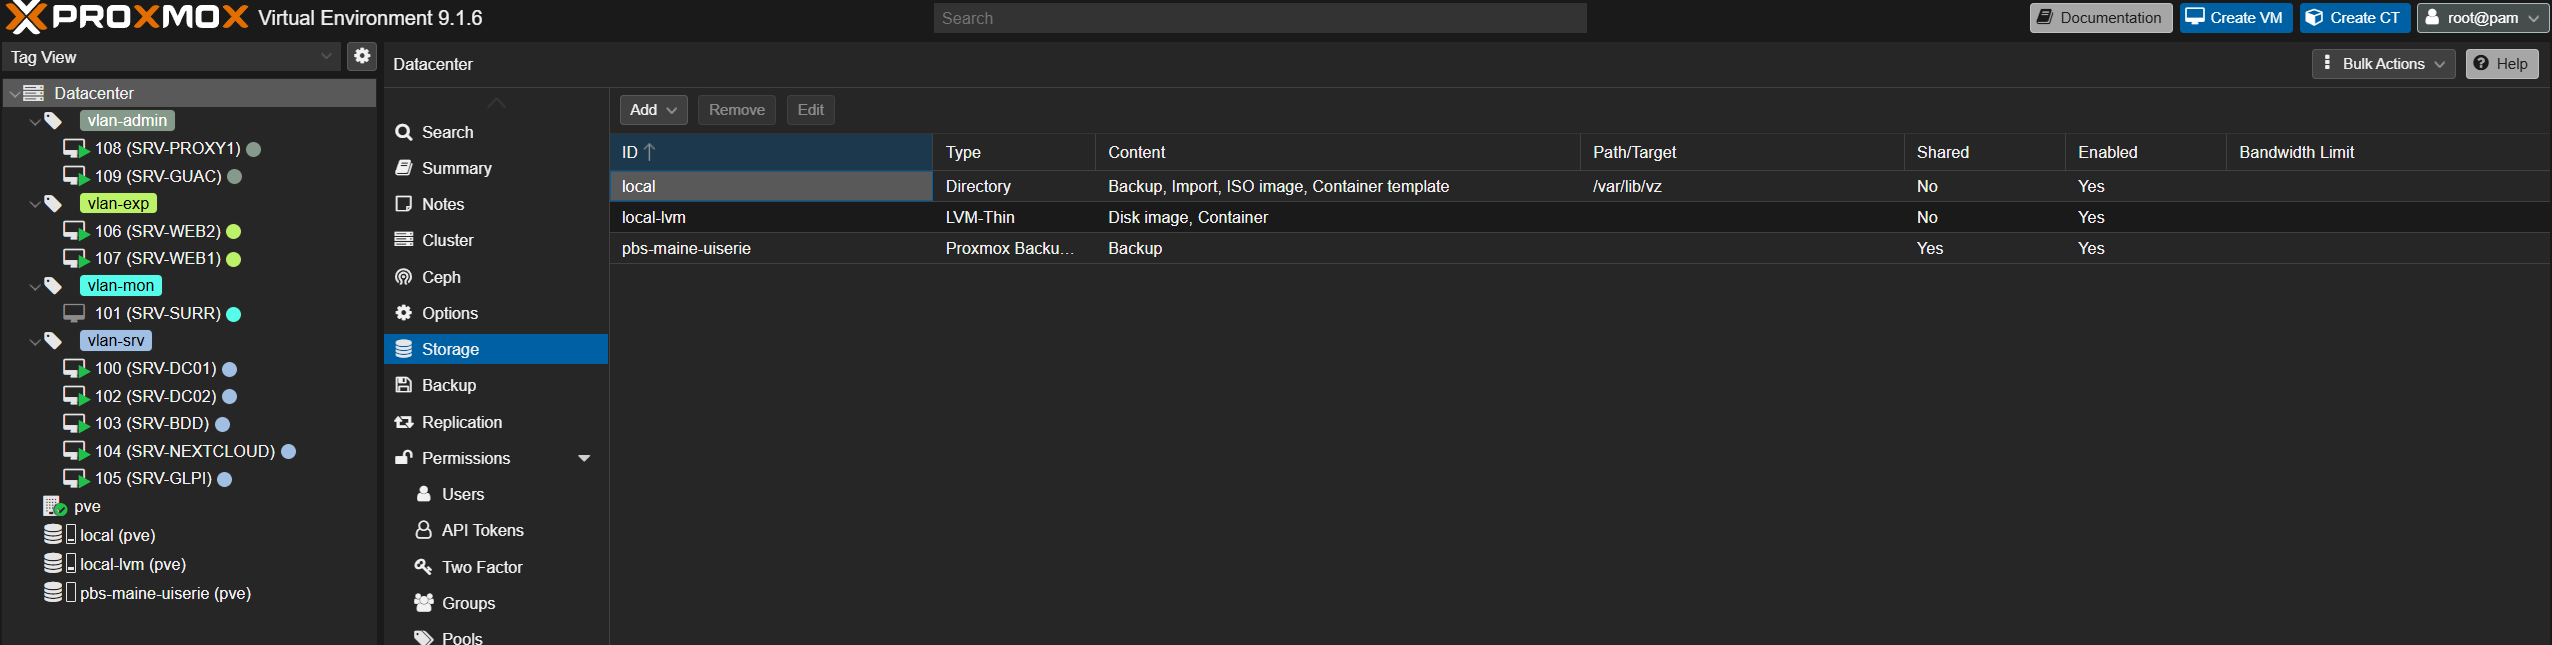The height and width of the screenshot is (645, 2552).
Task: Click VM icon for 100 (SRV-DC01)
Action: 76,369
